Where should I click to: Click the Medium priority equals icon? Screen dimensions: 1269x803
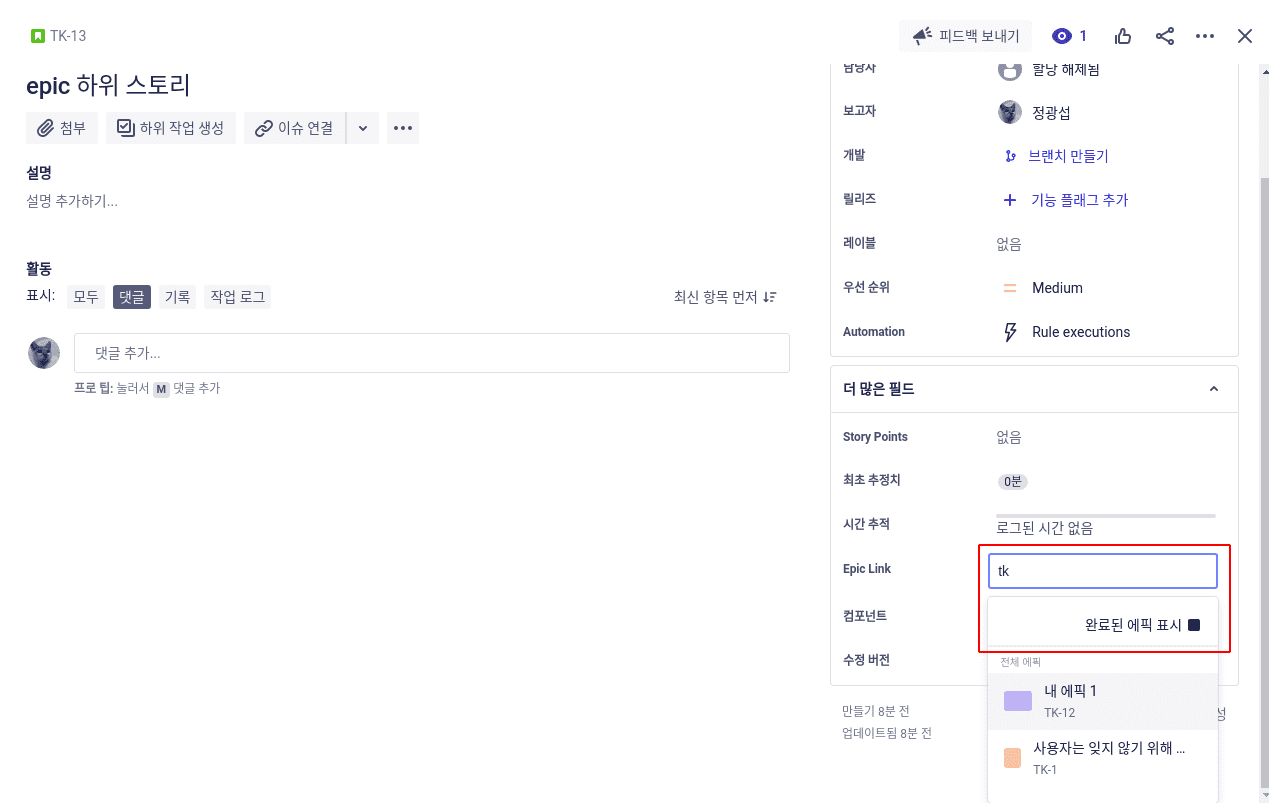coord(1010,288)
